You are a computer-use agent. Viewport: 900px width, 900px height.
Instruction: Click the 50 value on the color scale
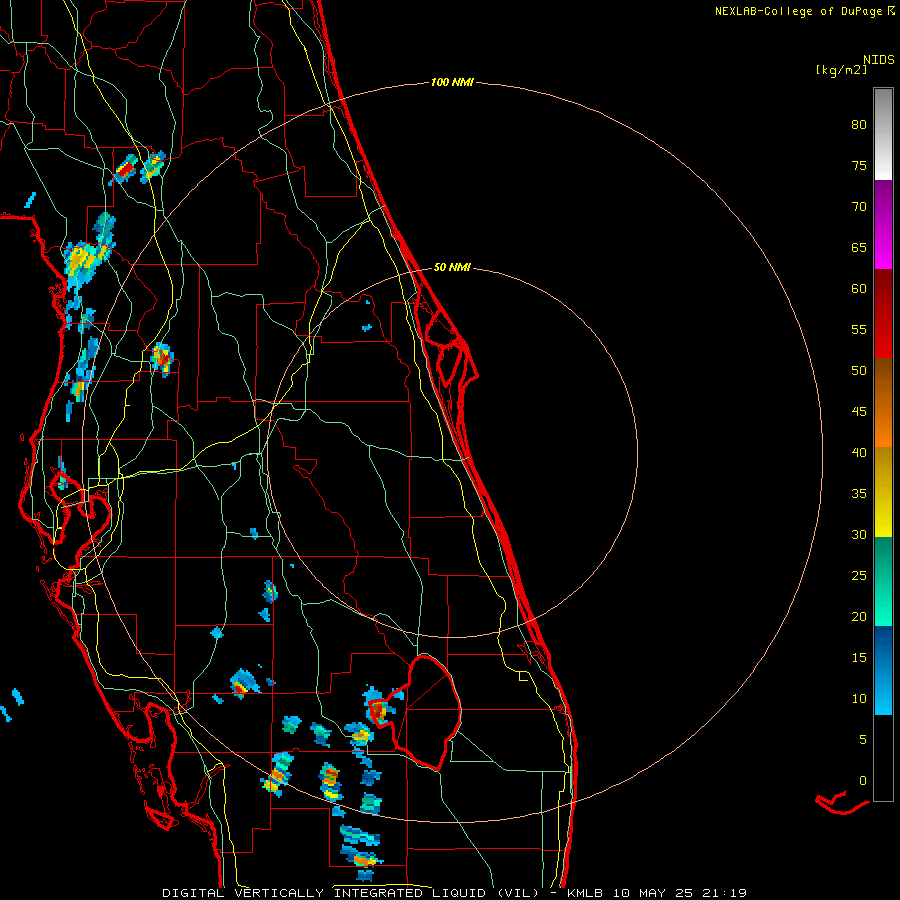point(859,371)
